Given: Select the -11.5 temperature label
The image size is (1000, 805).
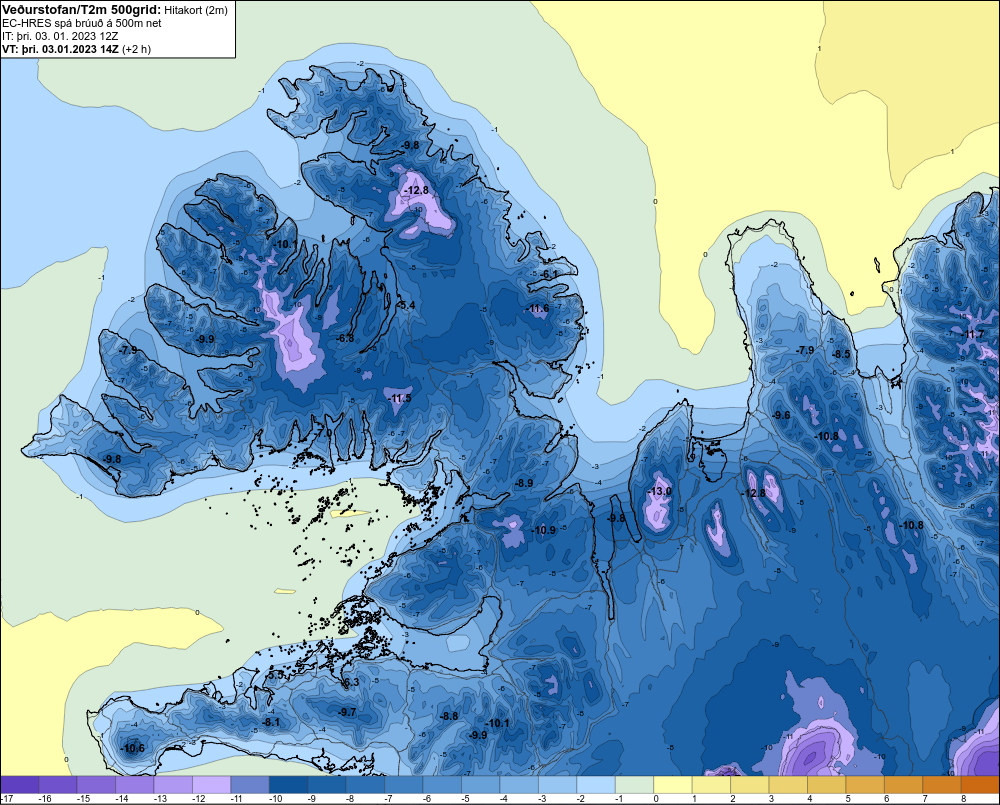Looking at the screenshot, I should click(x=400, y=398).
